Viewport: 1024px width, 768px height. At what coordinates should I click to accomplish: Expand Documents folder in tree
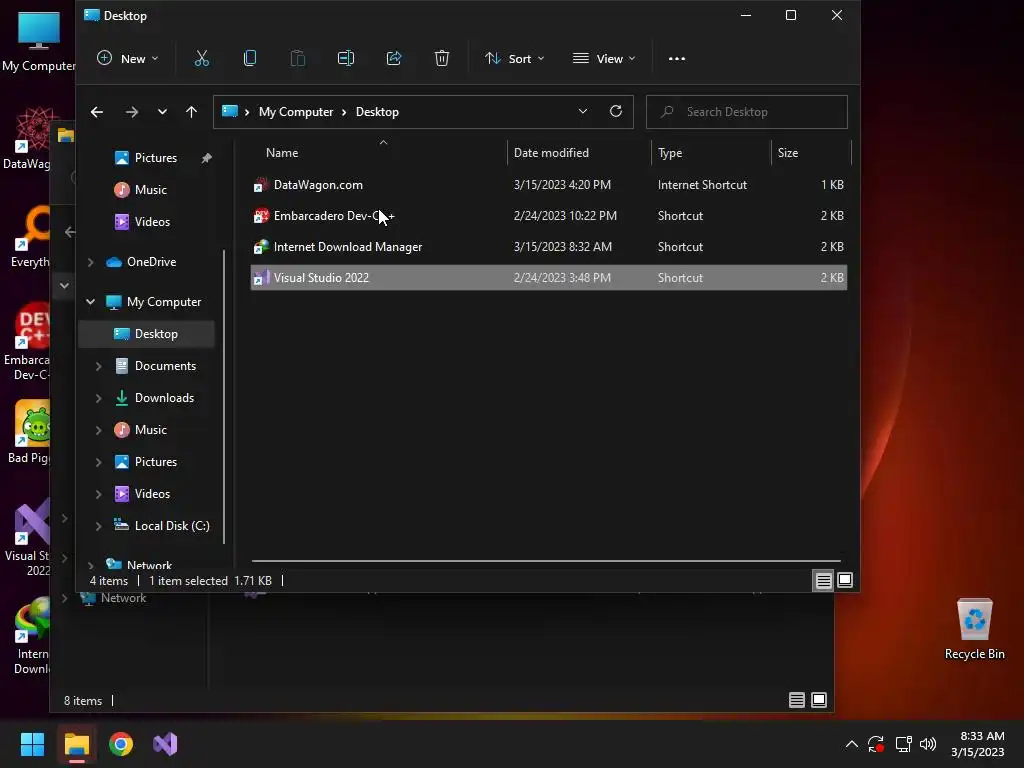[x=99, y=366]
